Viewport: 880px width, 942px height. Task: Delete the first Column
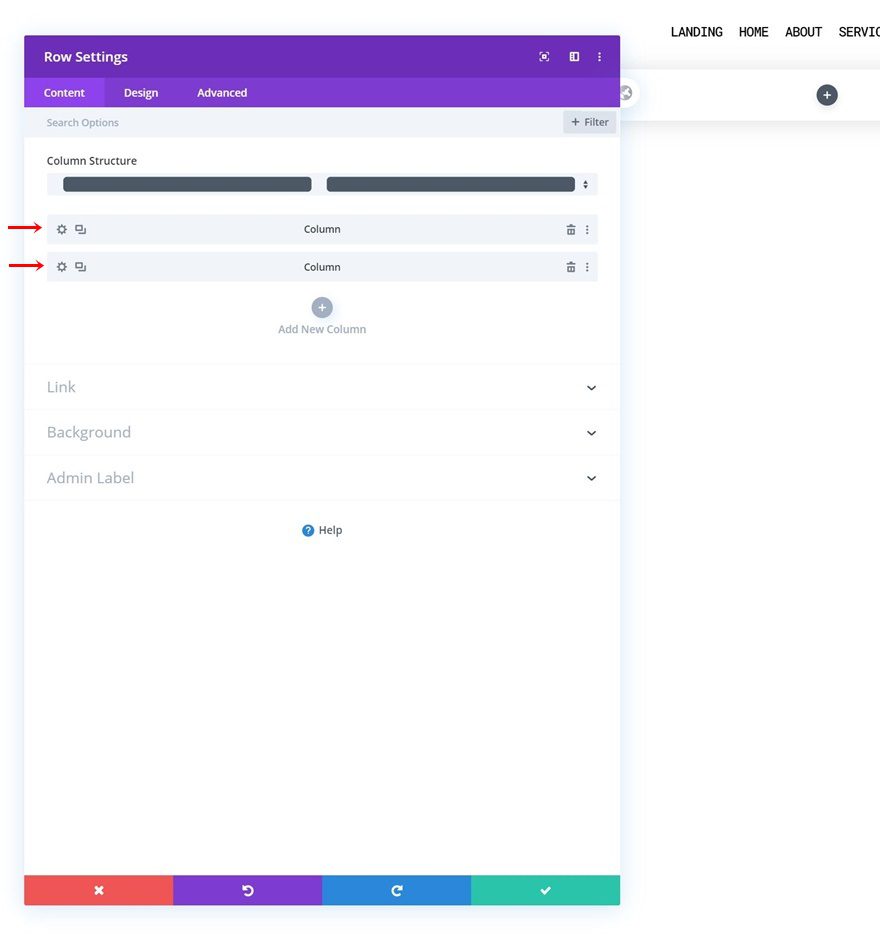(x=570, y=229)
